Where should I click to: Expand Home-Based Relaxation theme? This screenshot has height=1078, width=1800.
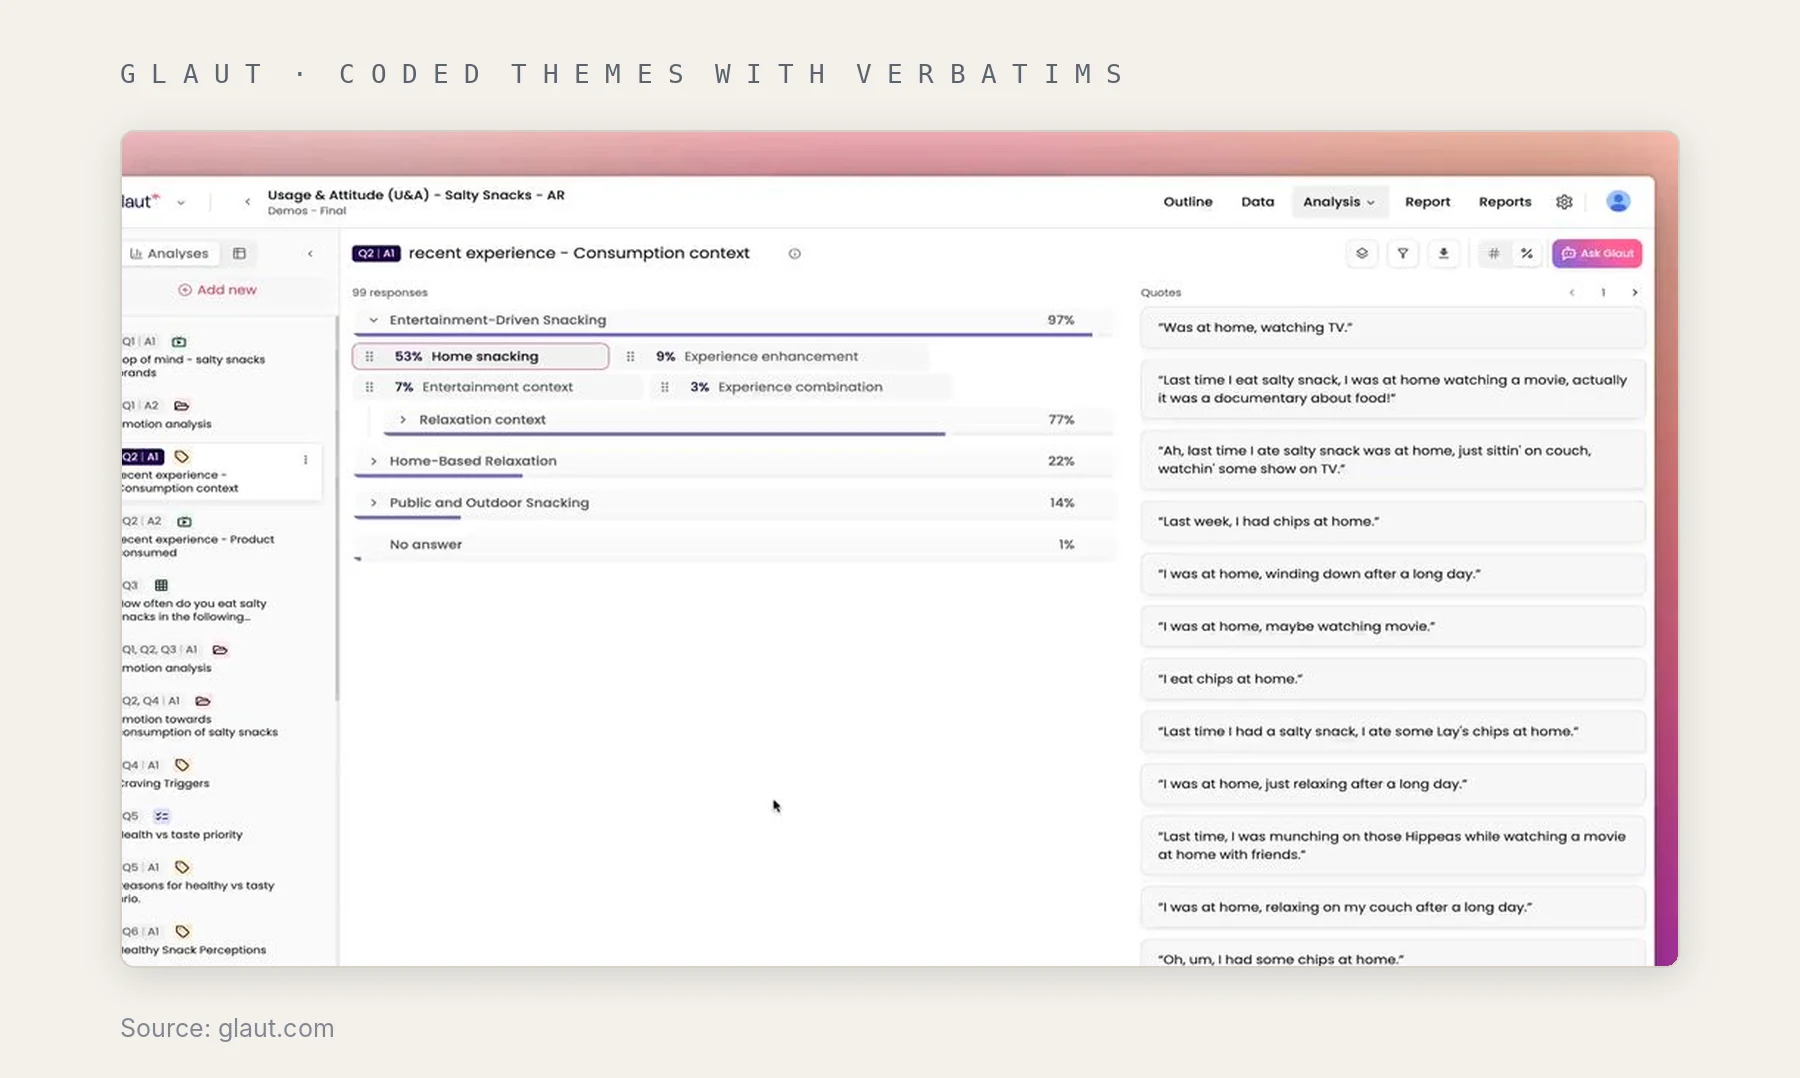(x=373, y=461)
